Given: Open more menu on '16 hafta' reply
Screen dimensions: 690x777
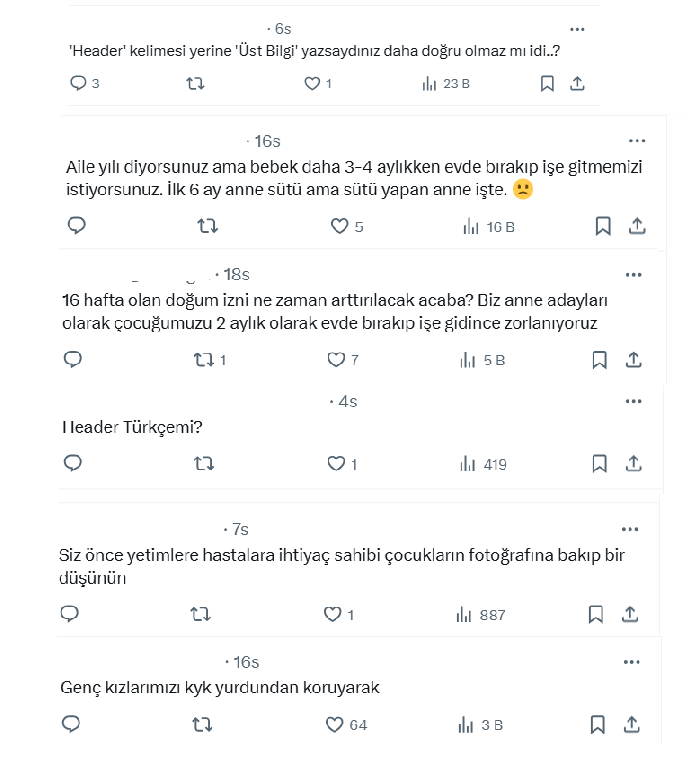Looking at the screenshot, I should coord(633,274).
